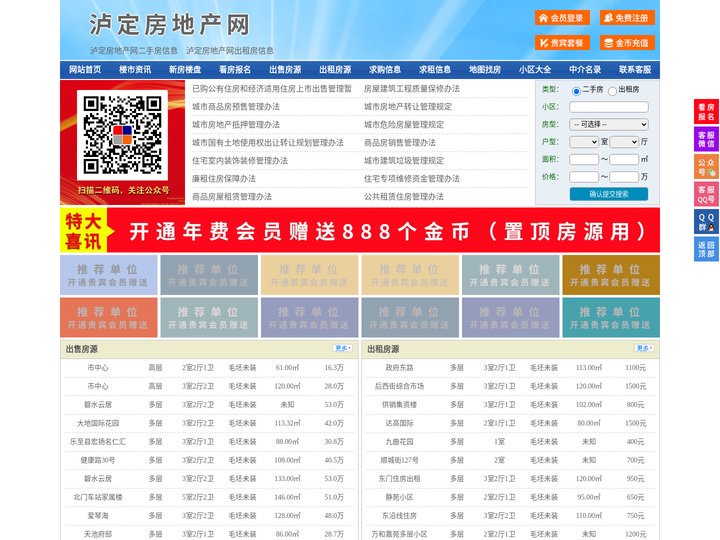The image size is (720, 540).
Task: Open the 求购信息 navigation item
Action: pos(385,70)
